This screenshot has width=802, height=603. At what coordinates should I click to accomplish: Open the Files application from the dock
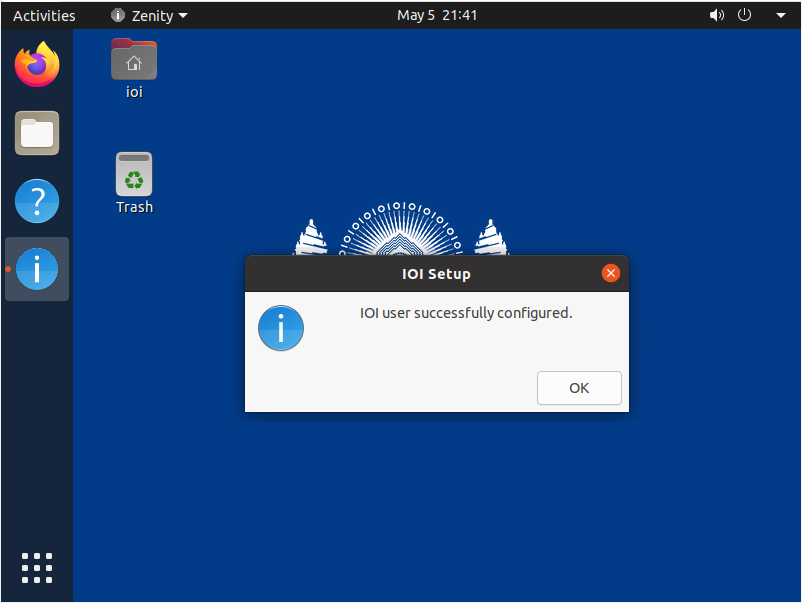tap(36, 132)
